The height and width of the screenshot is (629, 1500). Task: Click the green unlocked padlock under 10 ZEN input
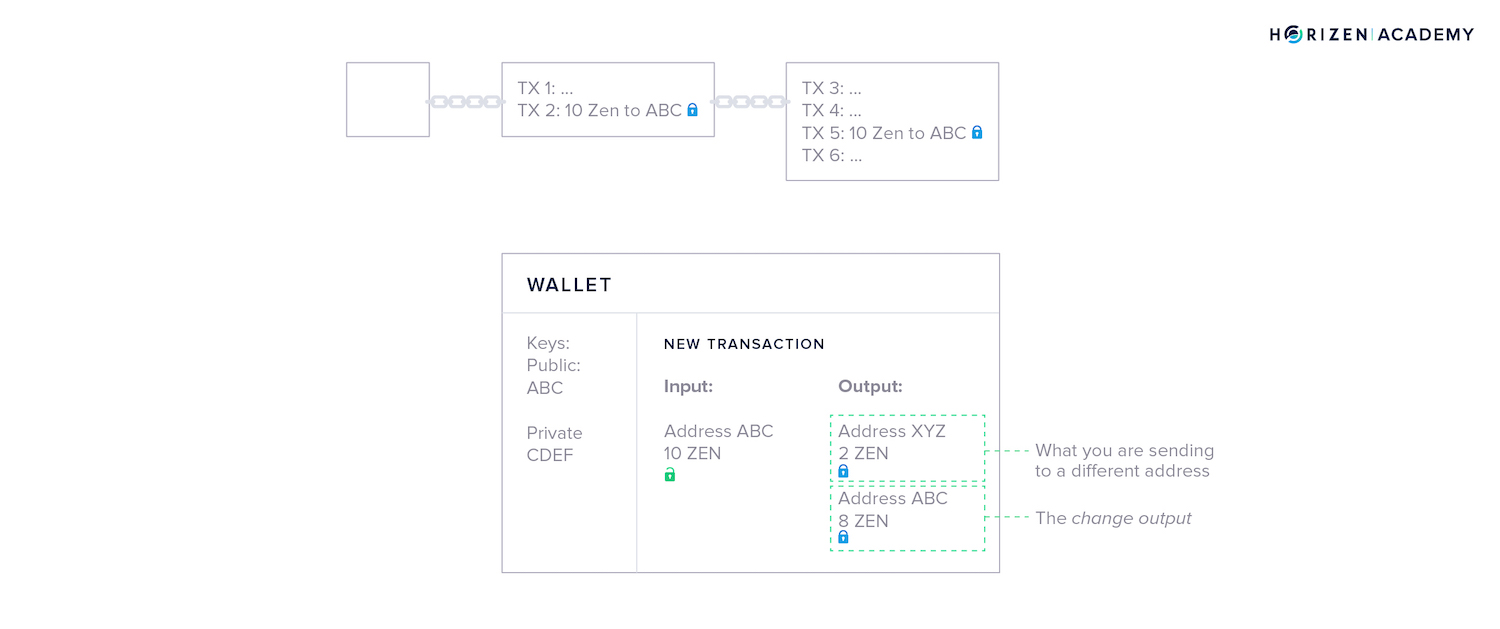tap(670, 475)
